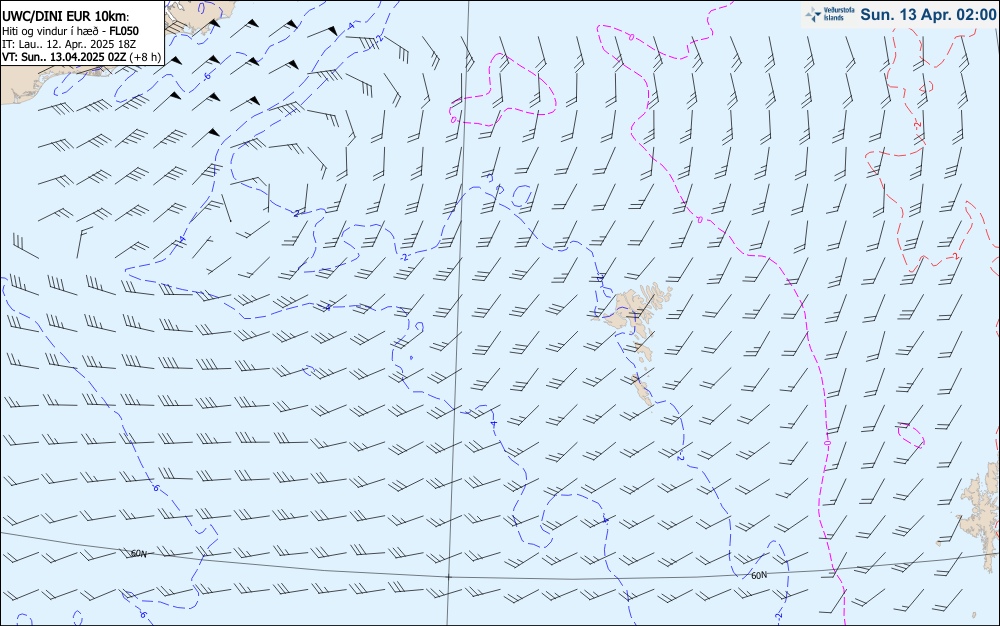
Task: Click the Veðurstofa Íslands logo
Action: (830, 15)
